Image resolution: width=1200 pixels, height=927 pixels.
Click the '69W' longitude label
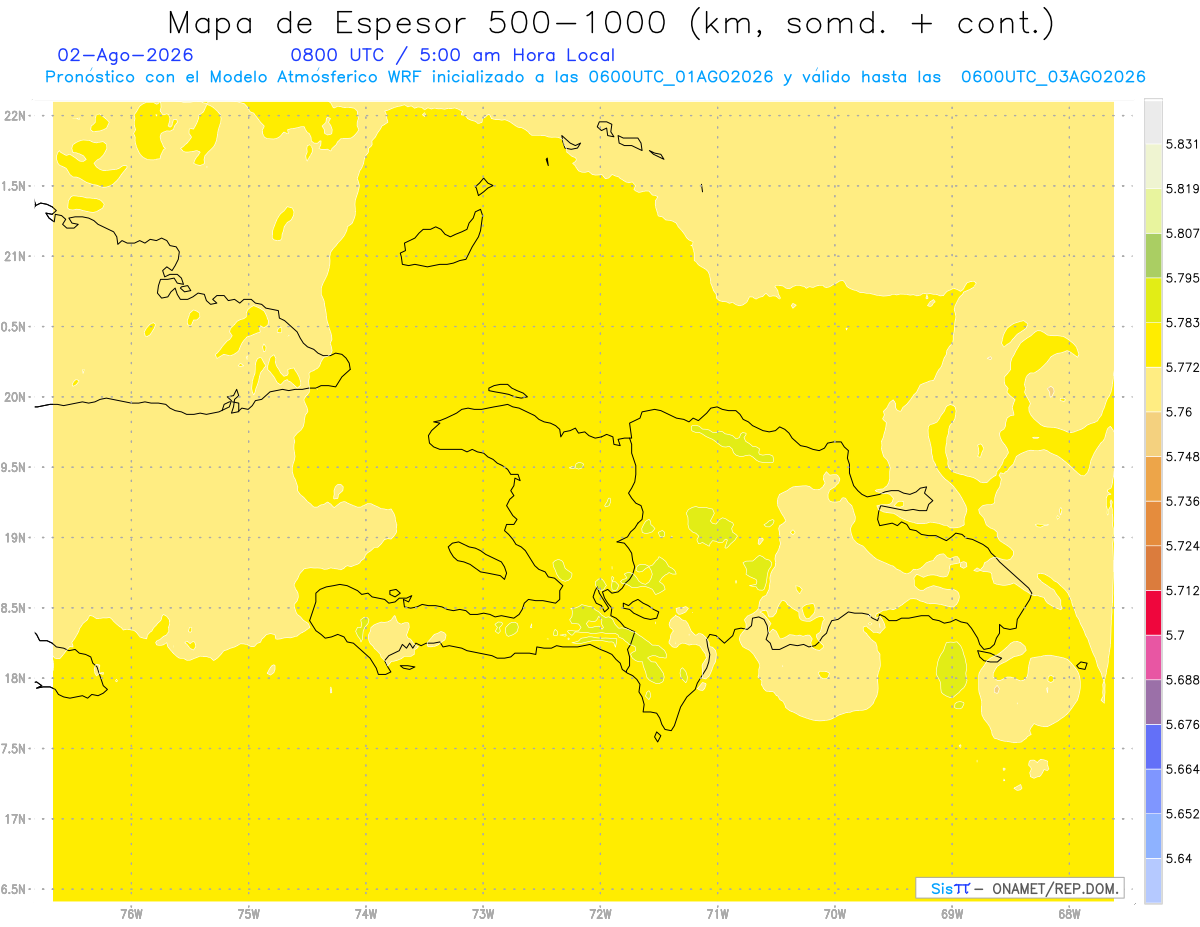click(952, 914)
